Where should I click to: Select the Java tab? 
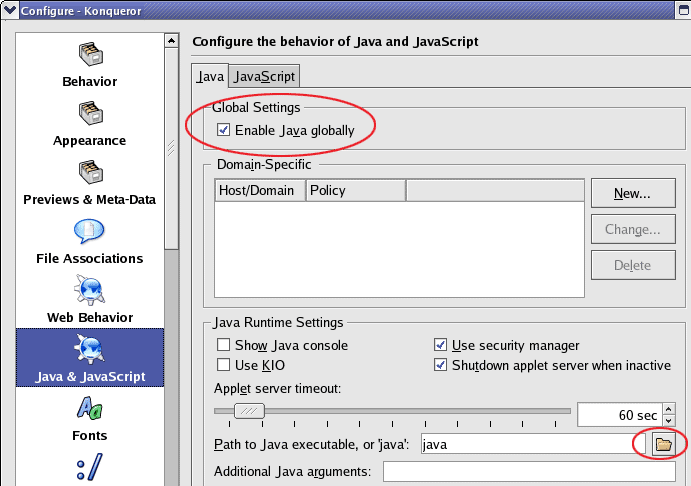(210, 76)
